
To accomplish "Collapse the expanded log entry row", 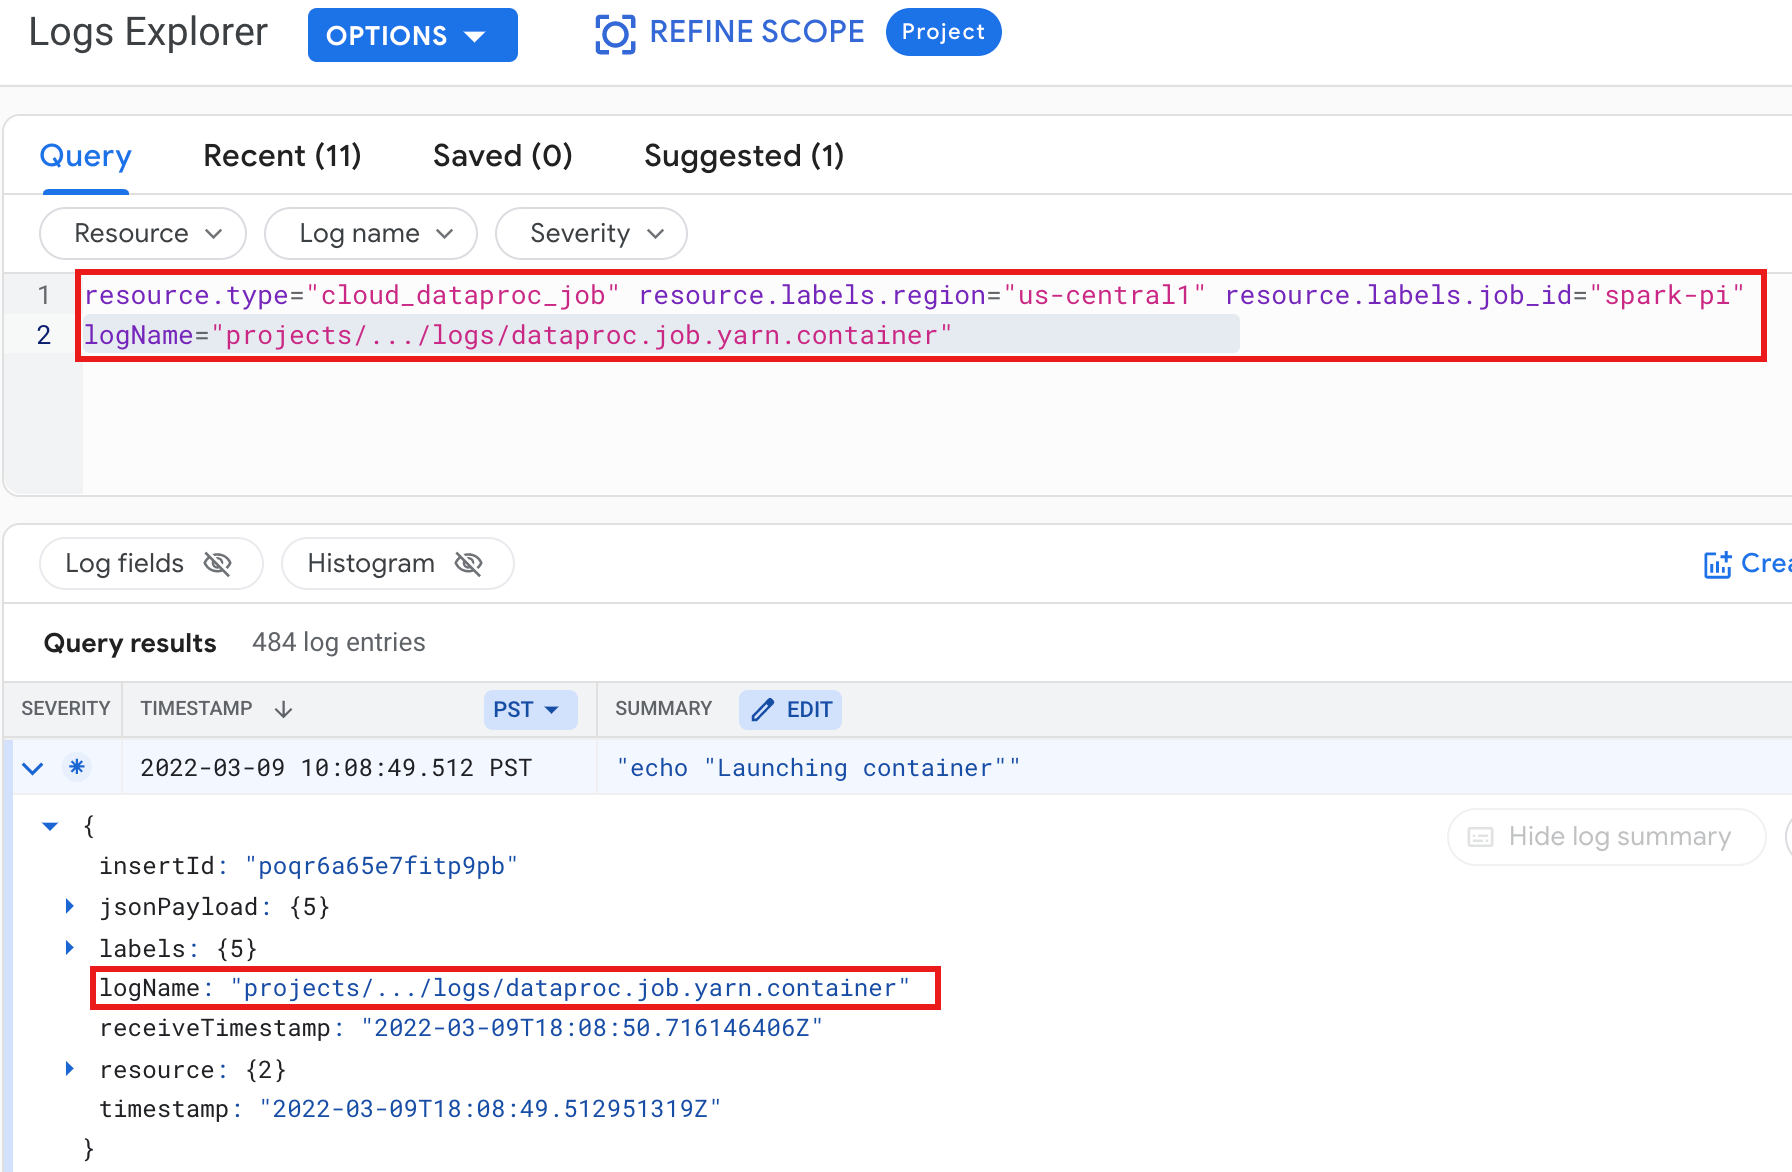I will [33, 768].
